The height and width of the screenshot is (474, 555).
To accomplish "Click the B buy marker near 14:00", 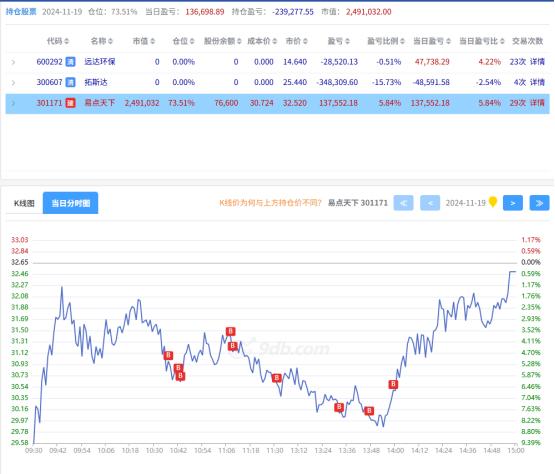I will [393, 384].
